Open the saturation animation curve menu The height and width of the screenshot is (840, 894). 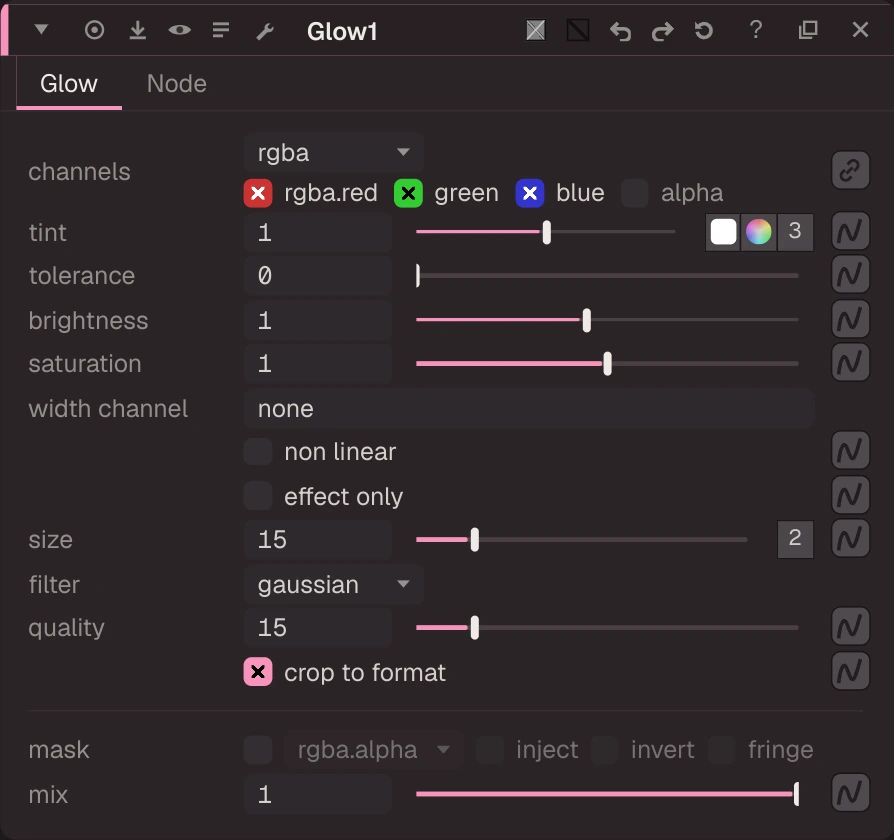tap(850, 362)
